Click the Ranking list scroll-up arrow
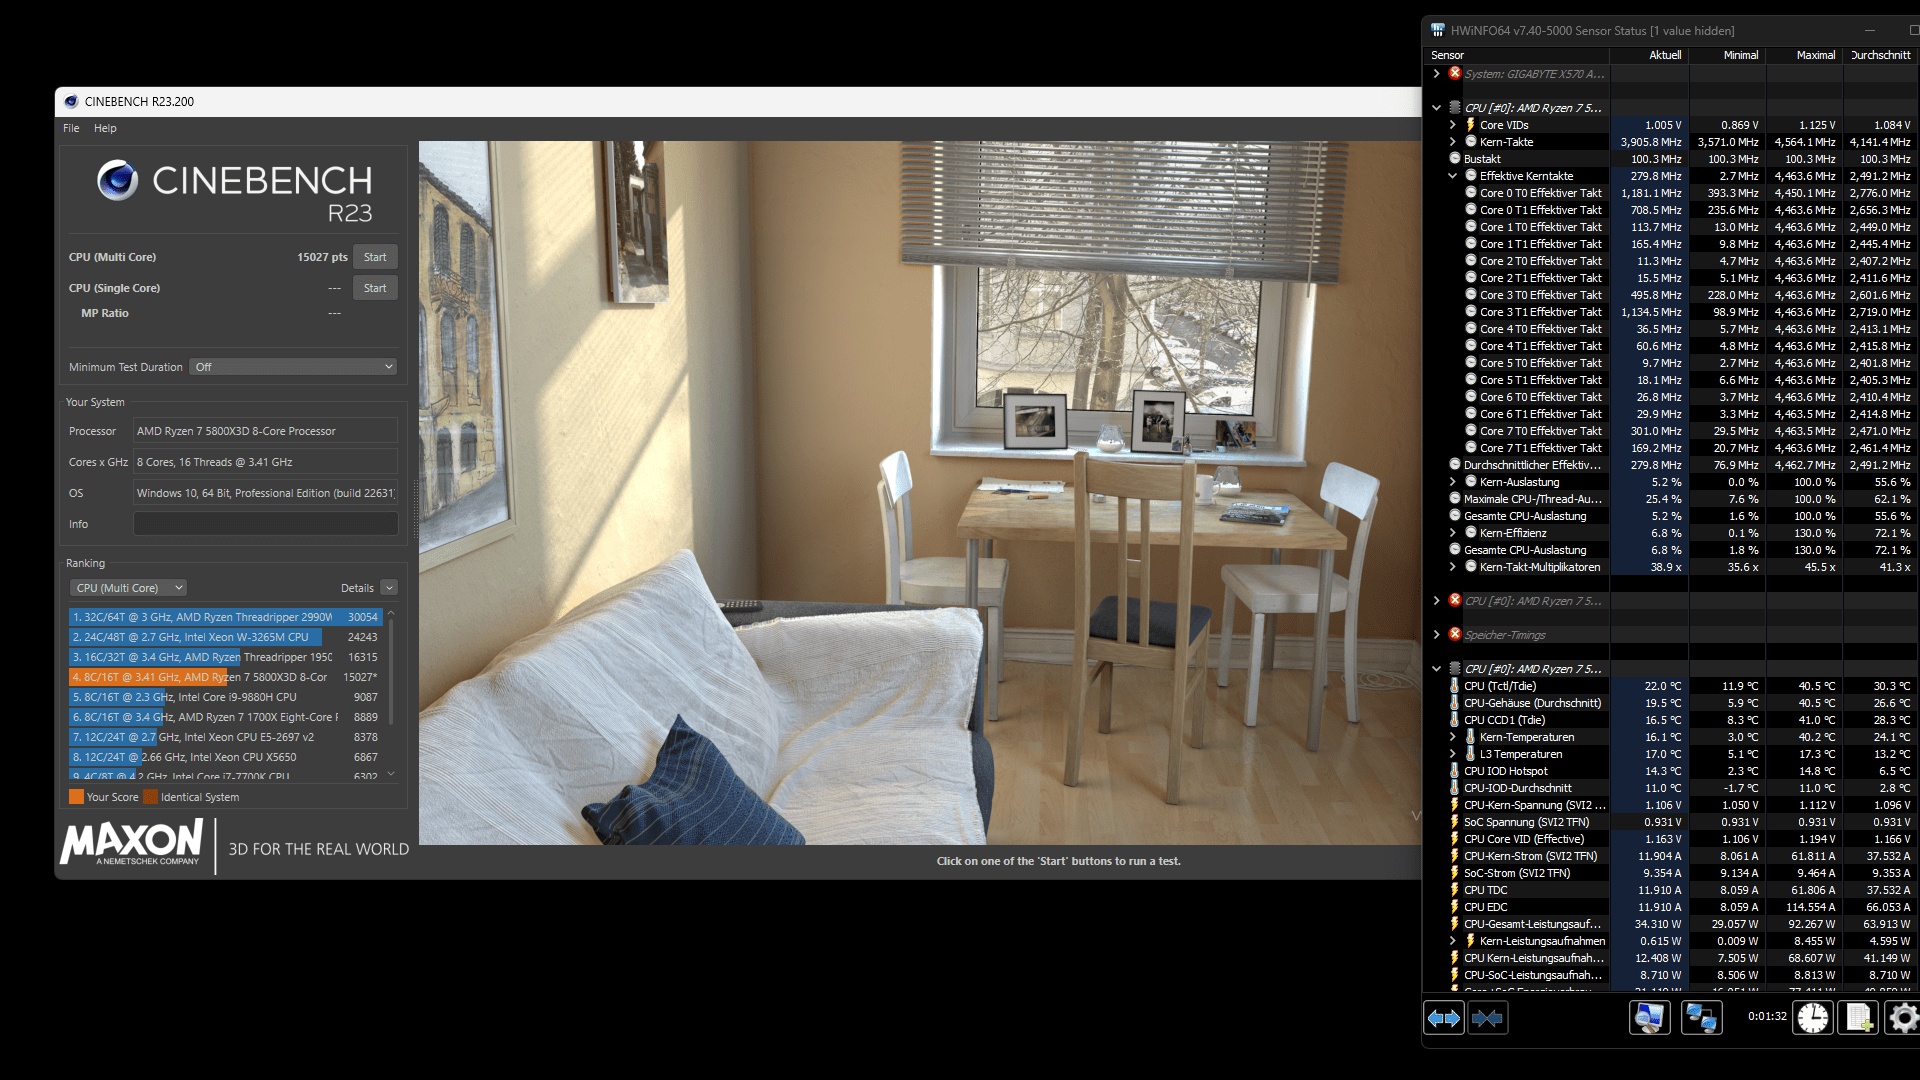The width and height of the screenshot is (1920, 1080). pos(391,613)
